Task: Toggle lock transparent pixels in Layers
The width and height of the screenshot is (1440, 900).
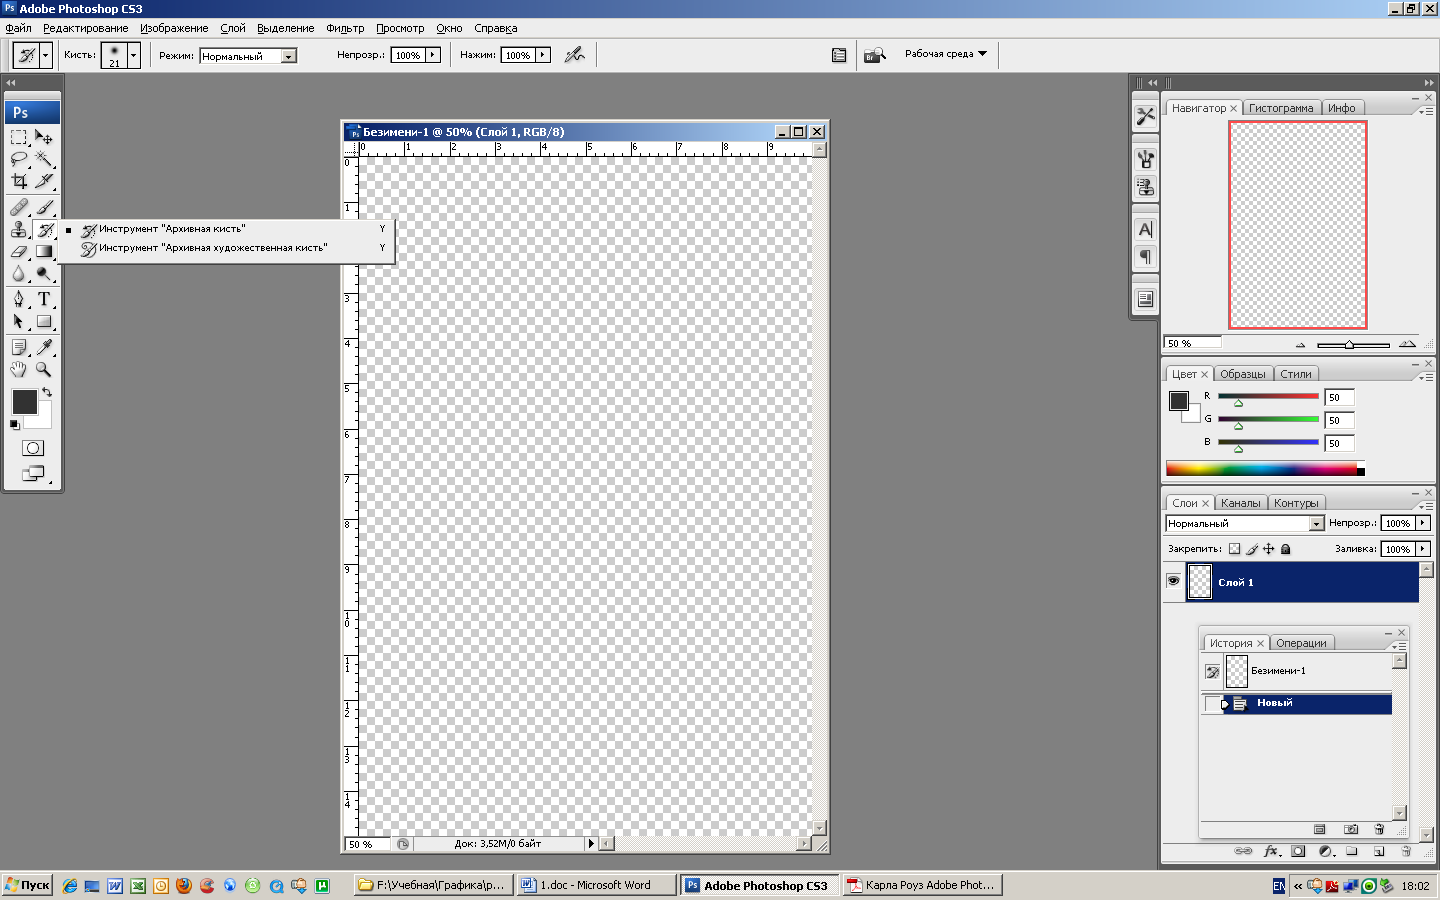Action: pos(1235,549)
